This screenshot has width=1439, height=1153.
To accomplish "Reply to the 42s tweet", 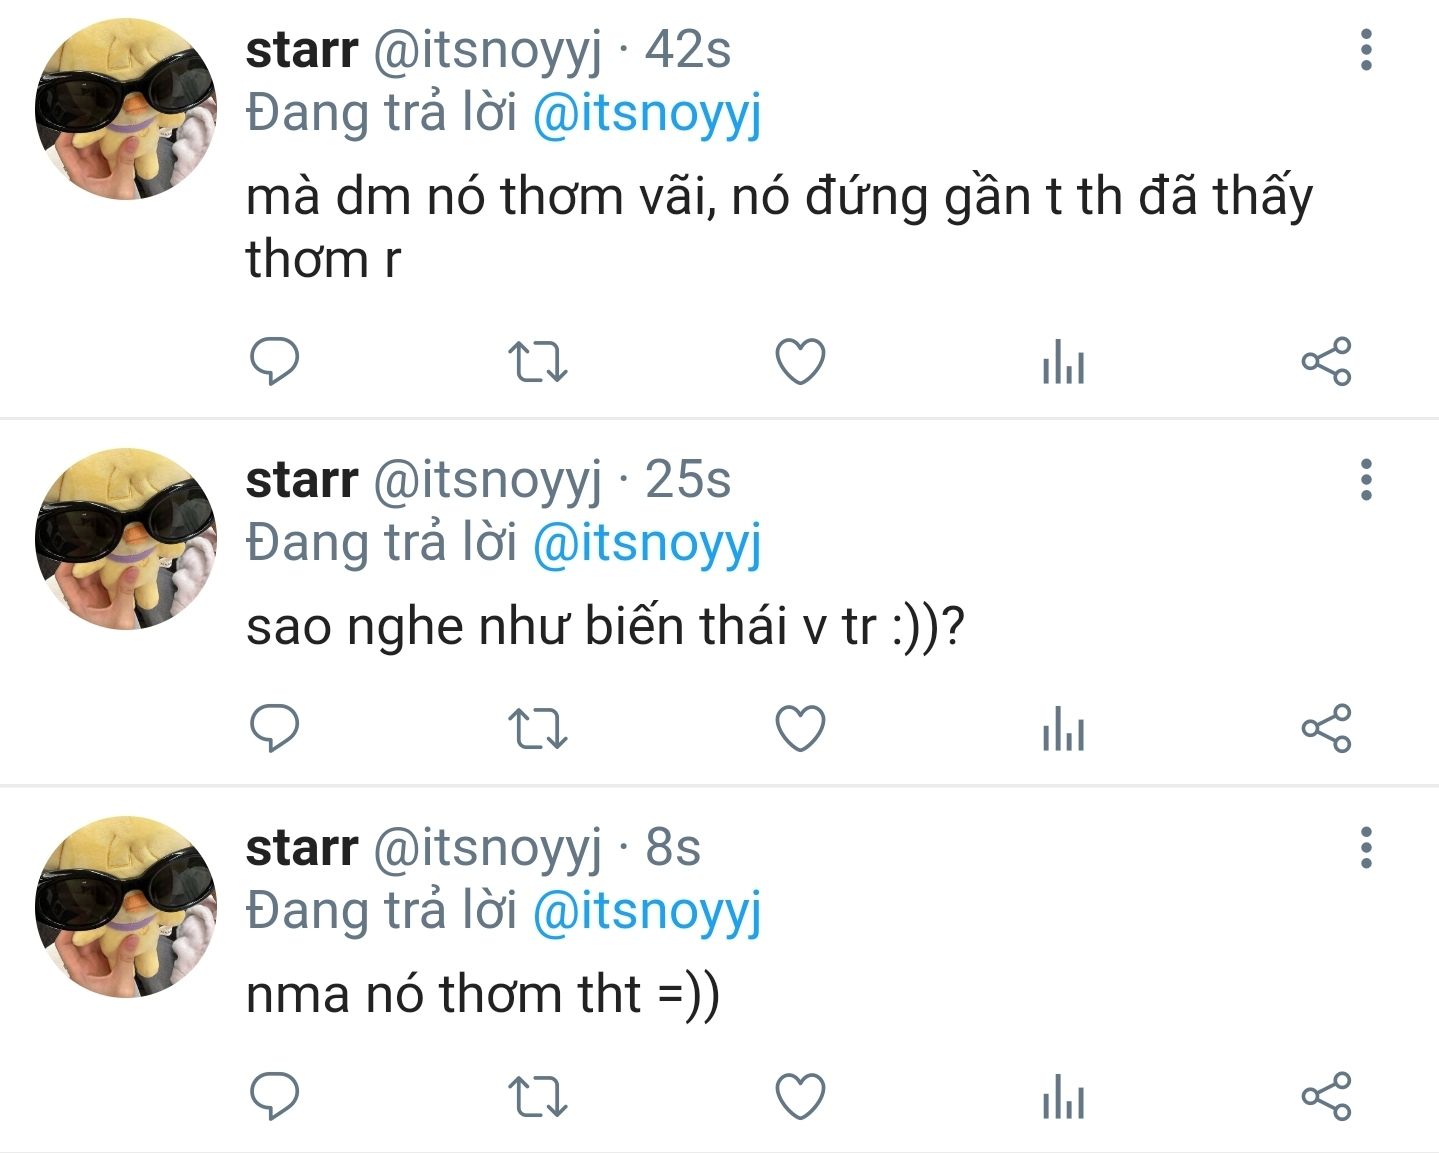I will click(274, 361).
